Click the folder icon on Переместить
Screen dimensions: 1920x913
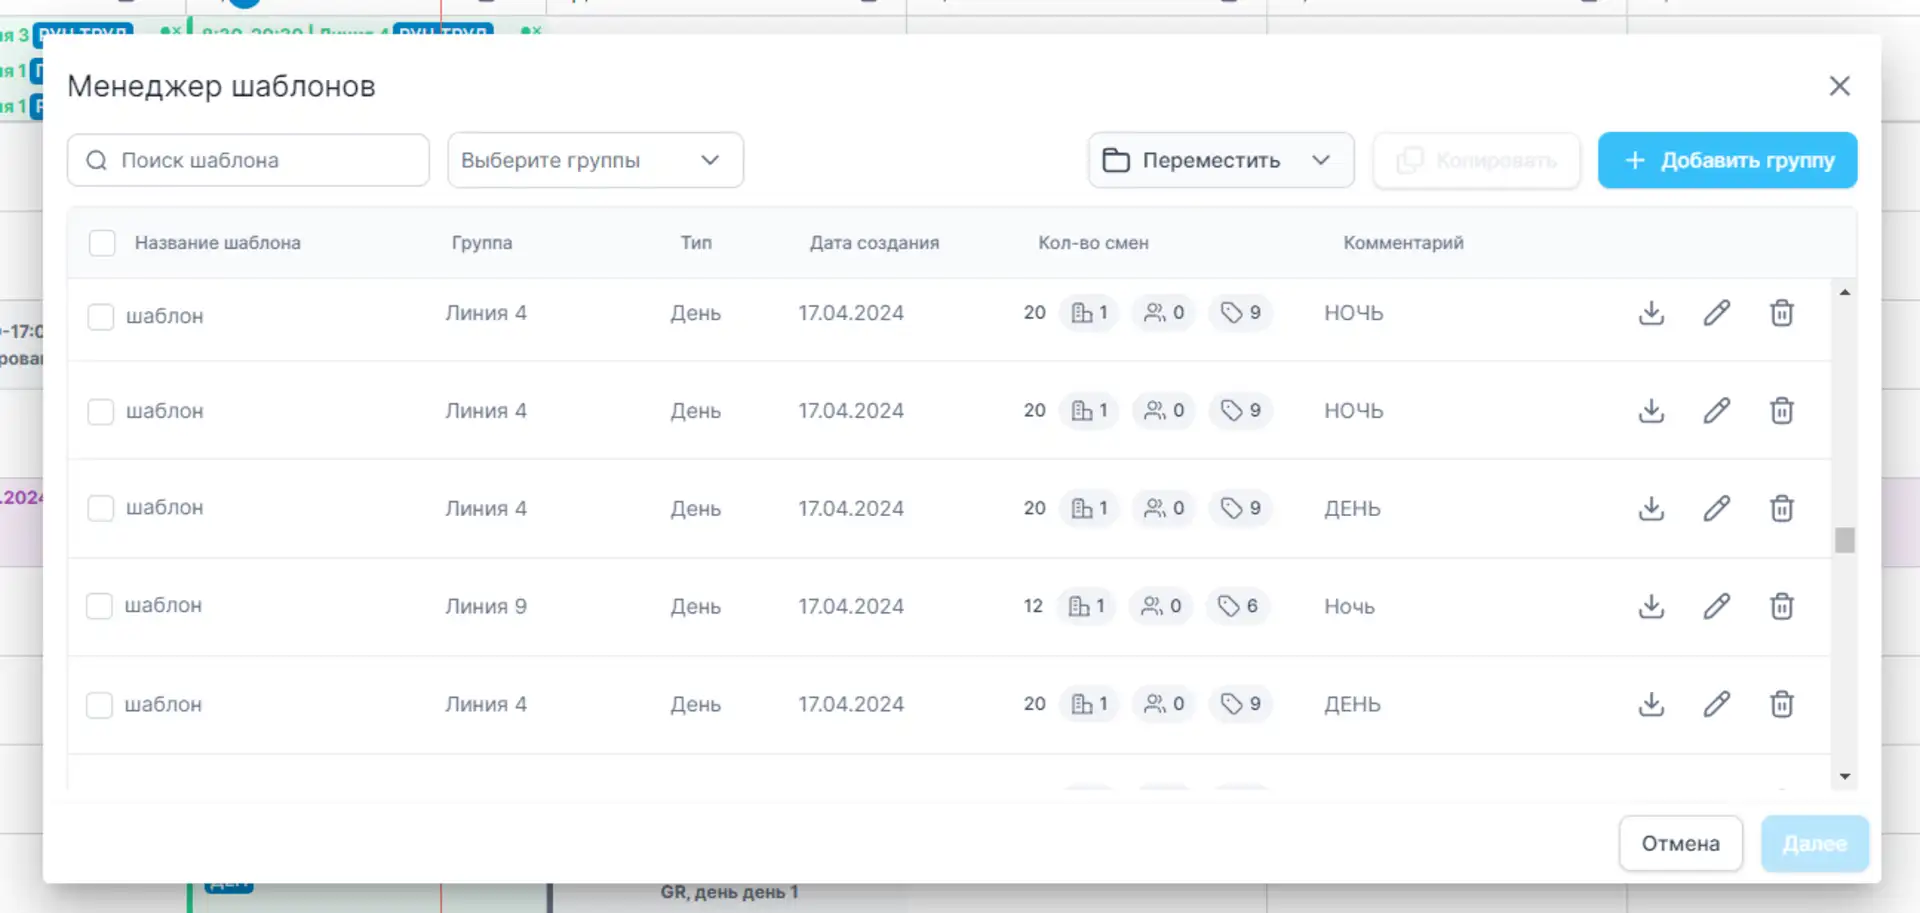(x=1116, y=160)
